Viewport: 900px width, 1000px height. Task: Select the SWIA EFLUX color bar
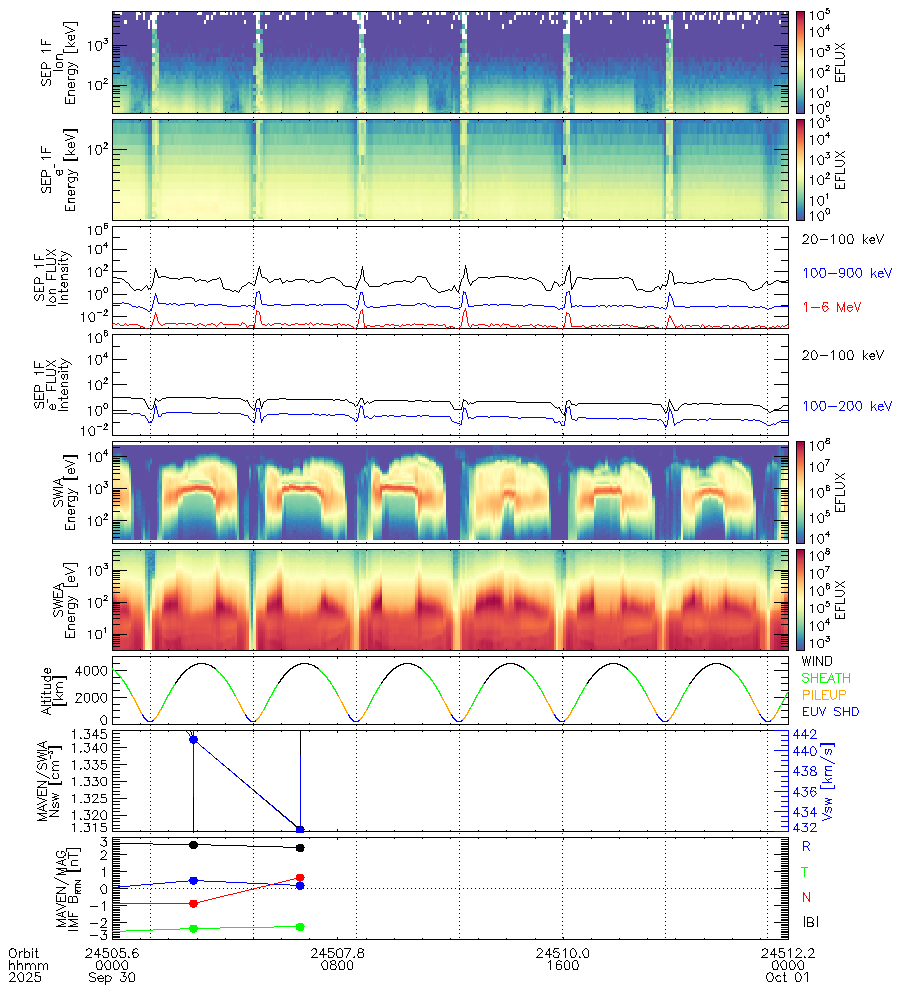pyautogui.click(x=802, y=491)
